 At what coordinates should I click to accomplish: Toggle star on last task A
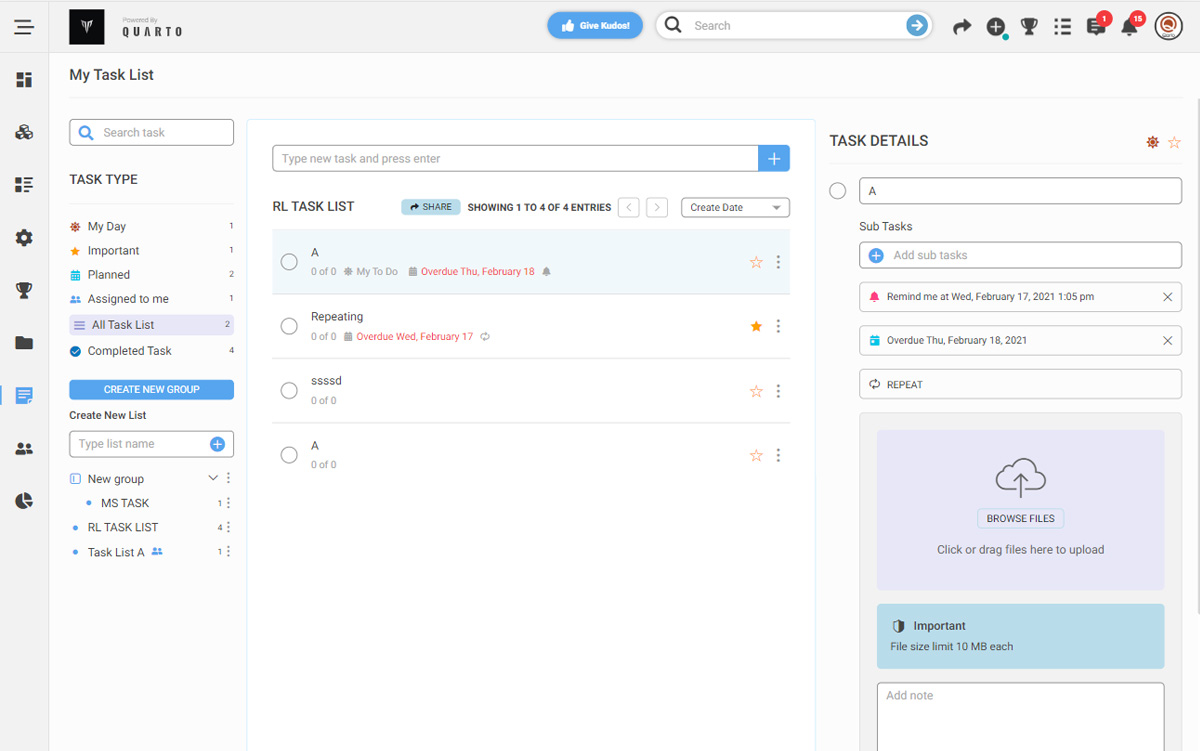pos(756,455)
